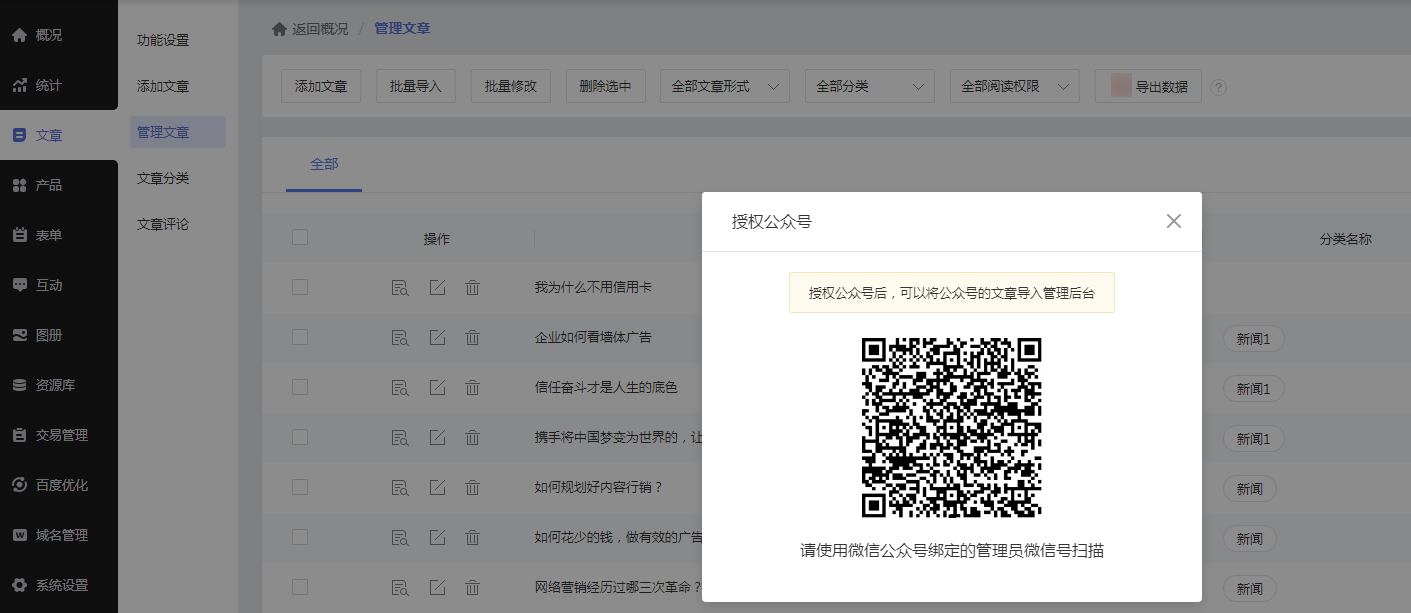Screen dimensions: 1411x613
Task: Click the help question mark beside 导出数据
Action: coord(1218,87)
